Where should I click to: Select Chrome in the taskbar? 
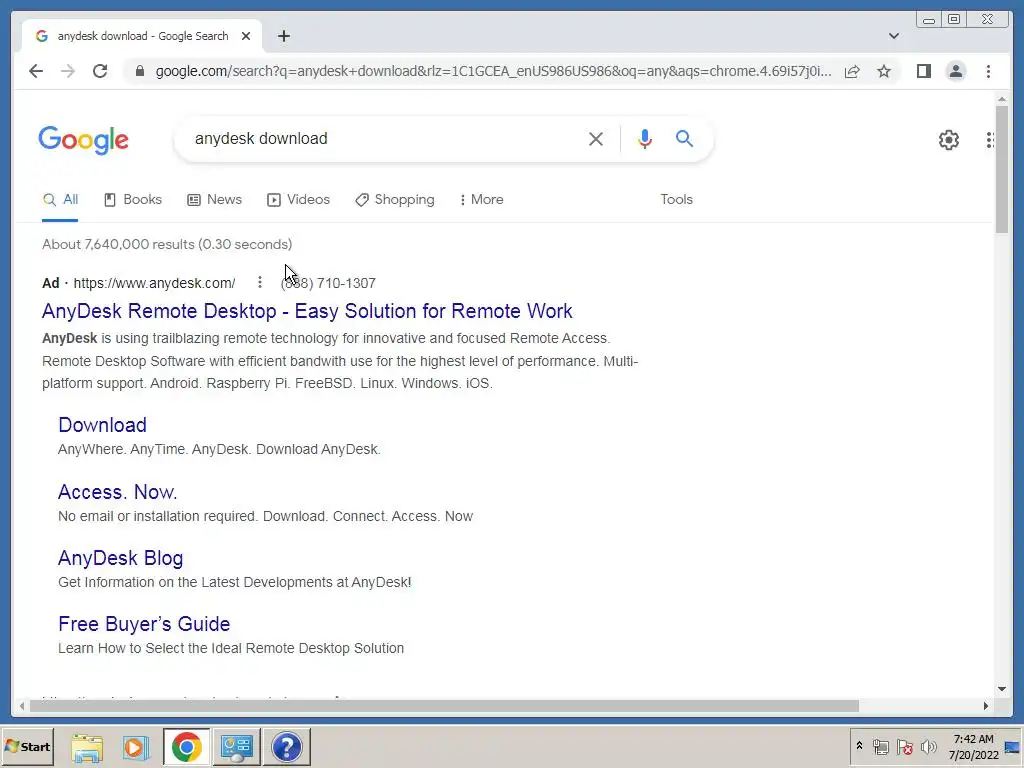coord(186,747)
